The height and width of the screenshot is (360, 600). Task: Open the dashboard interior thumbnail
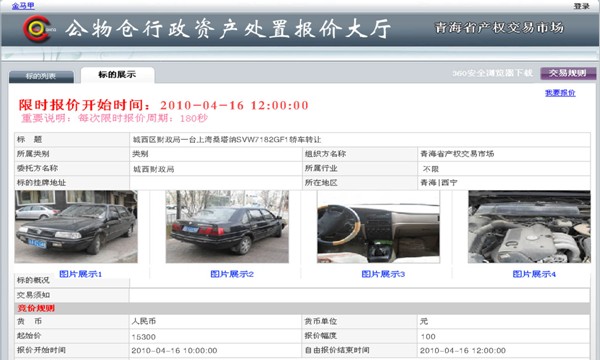pos(378,226)
